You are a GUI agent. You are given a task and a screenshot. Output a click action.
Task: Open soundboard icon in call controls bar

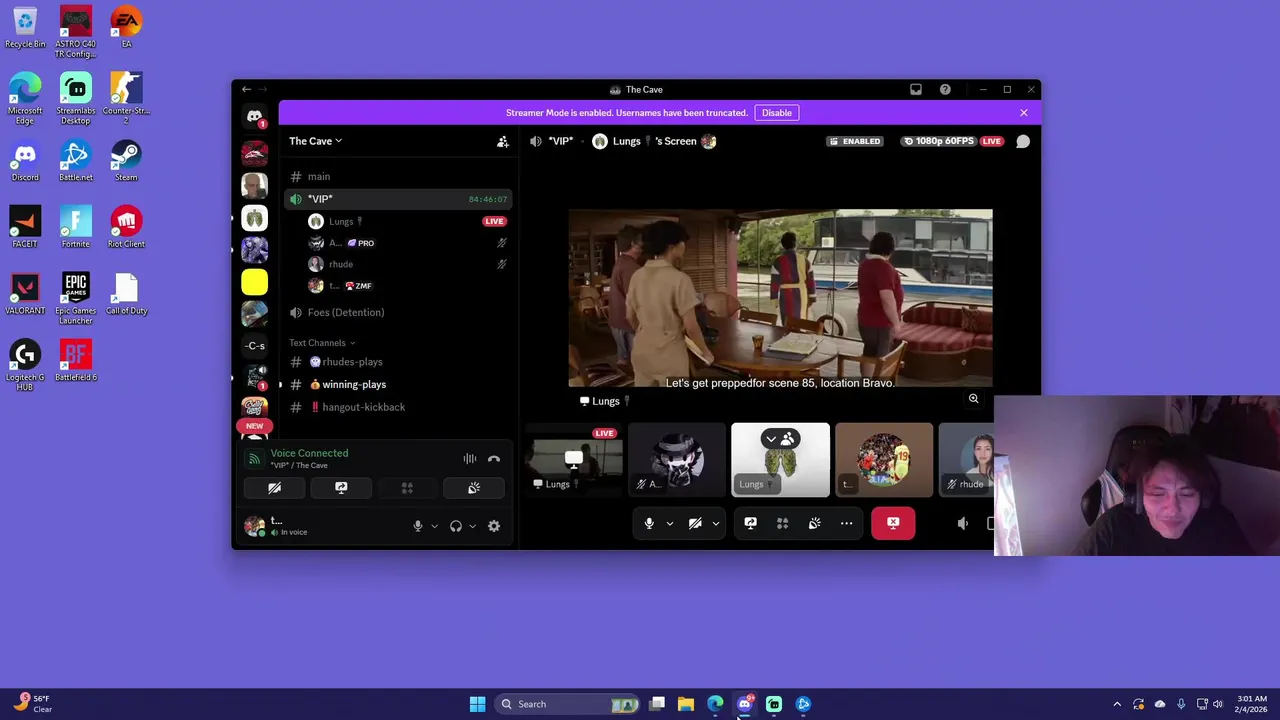815,523
